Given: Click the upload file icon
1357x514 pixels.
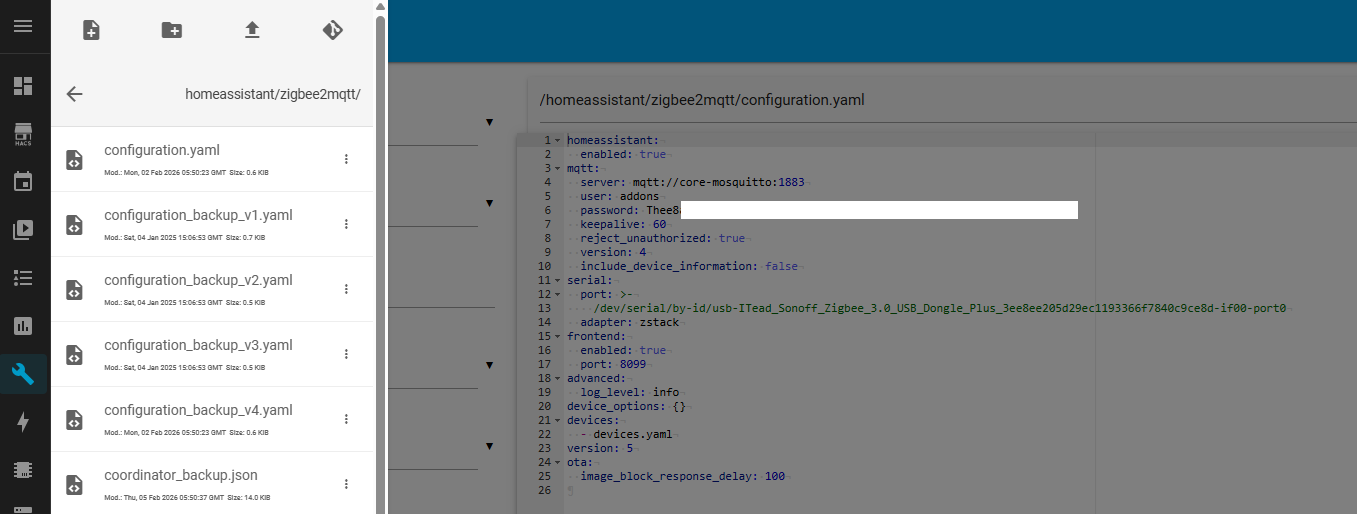Looking at the screenshot, I should pyautogui.click(x=252, y=30).
